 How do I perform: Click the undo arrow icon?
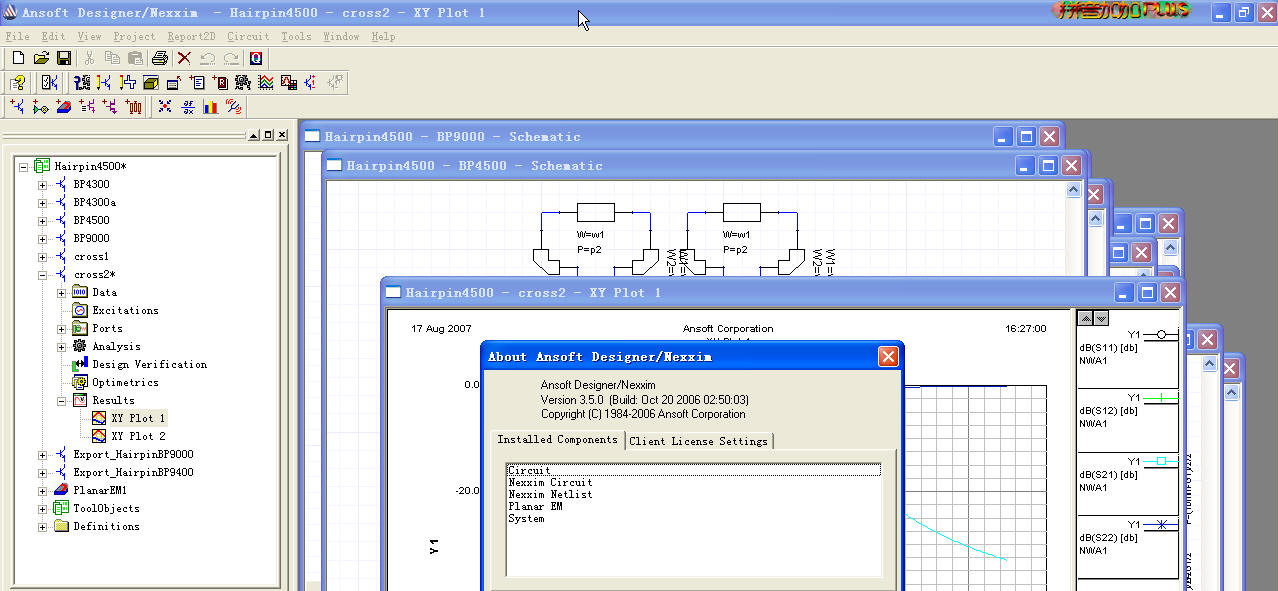click(x=208, y=59)
